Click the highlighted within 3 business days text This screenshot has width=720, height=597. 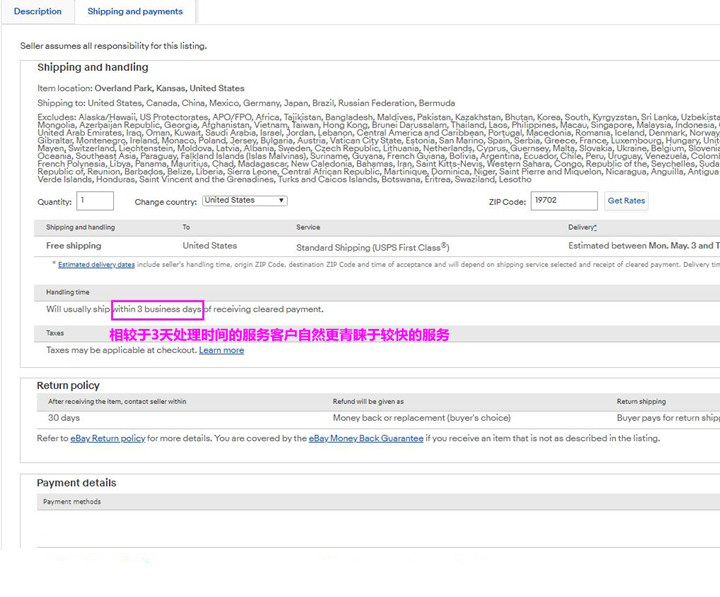click(x=158, y=310)
